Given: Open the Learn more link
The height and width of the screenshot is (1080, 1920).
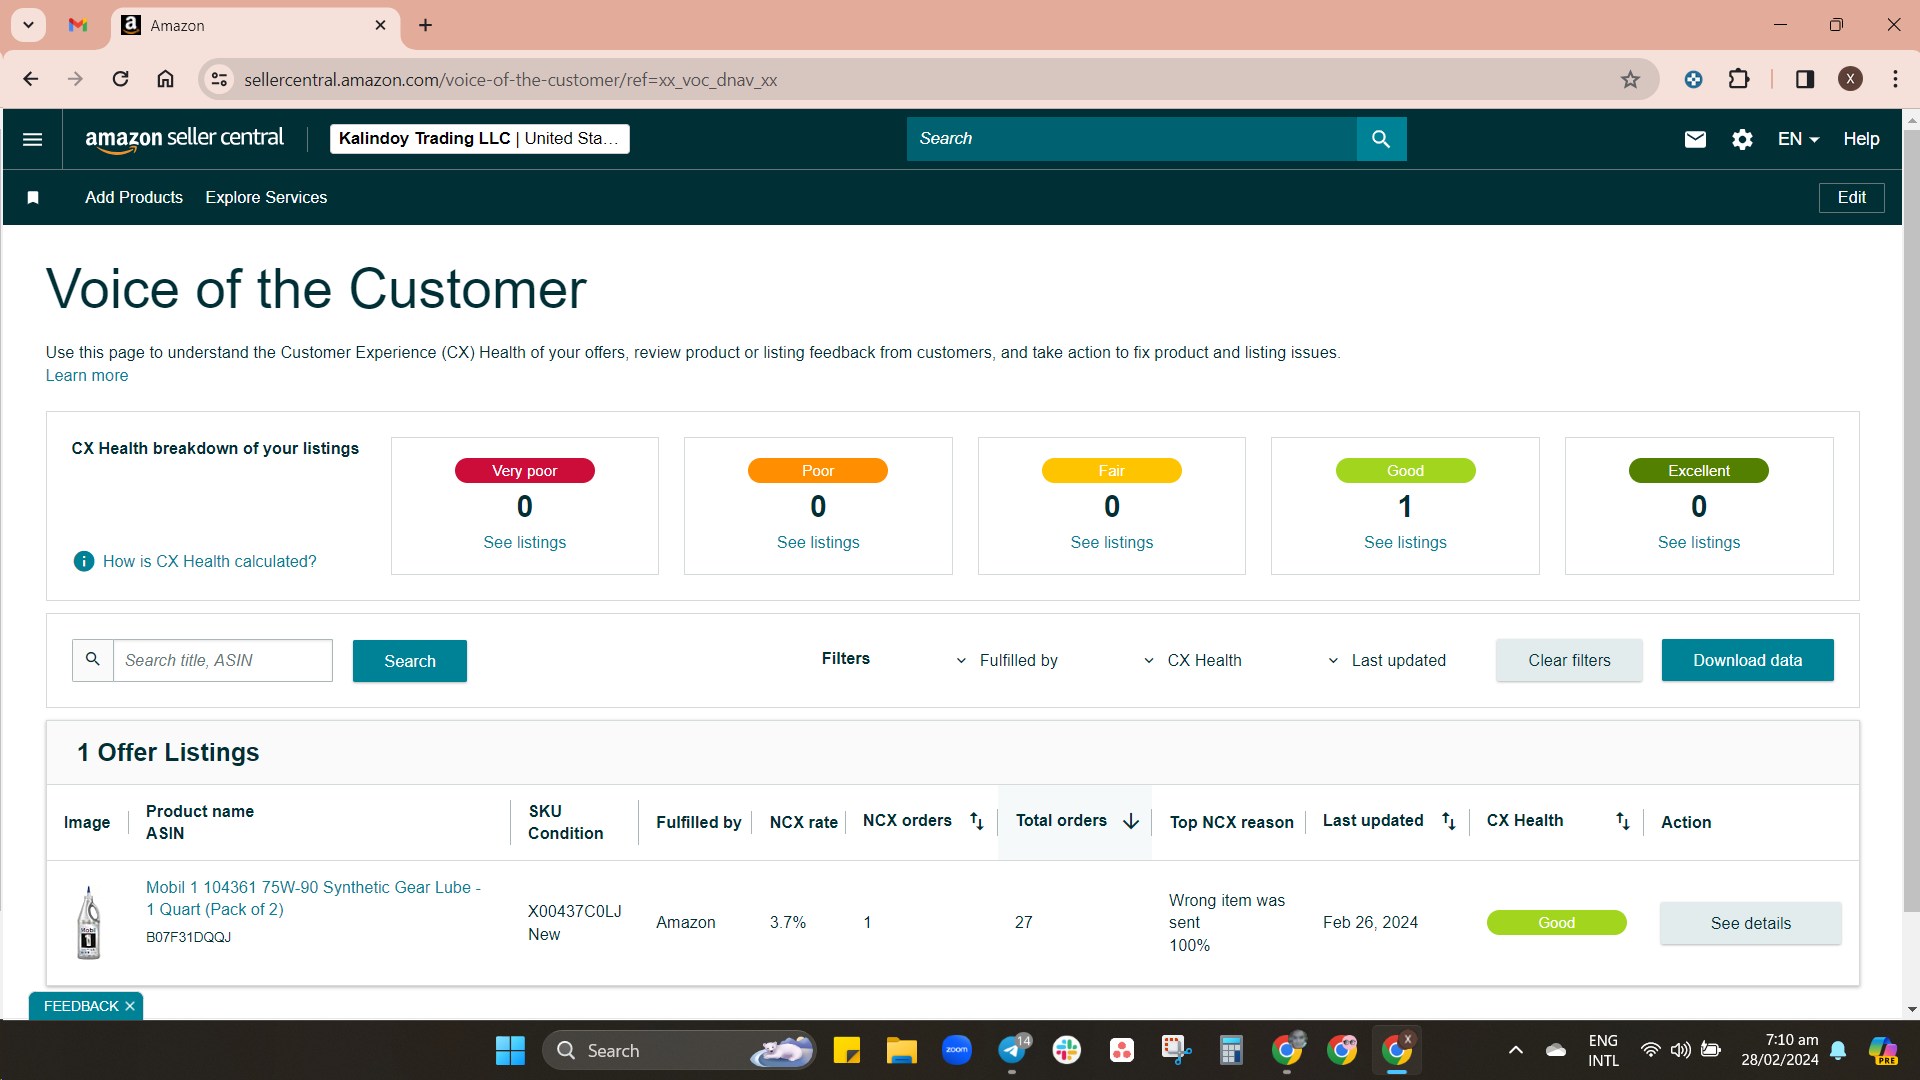Looking at the screenshot, I should [x=87, y=375].
